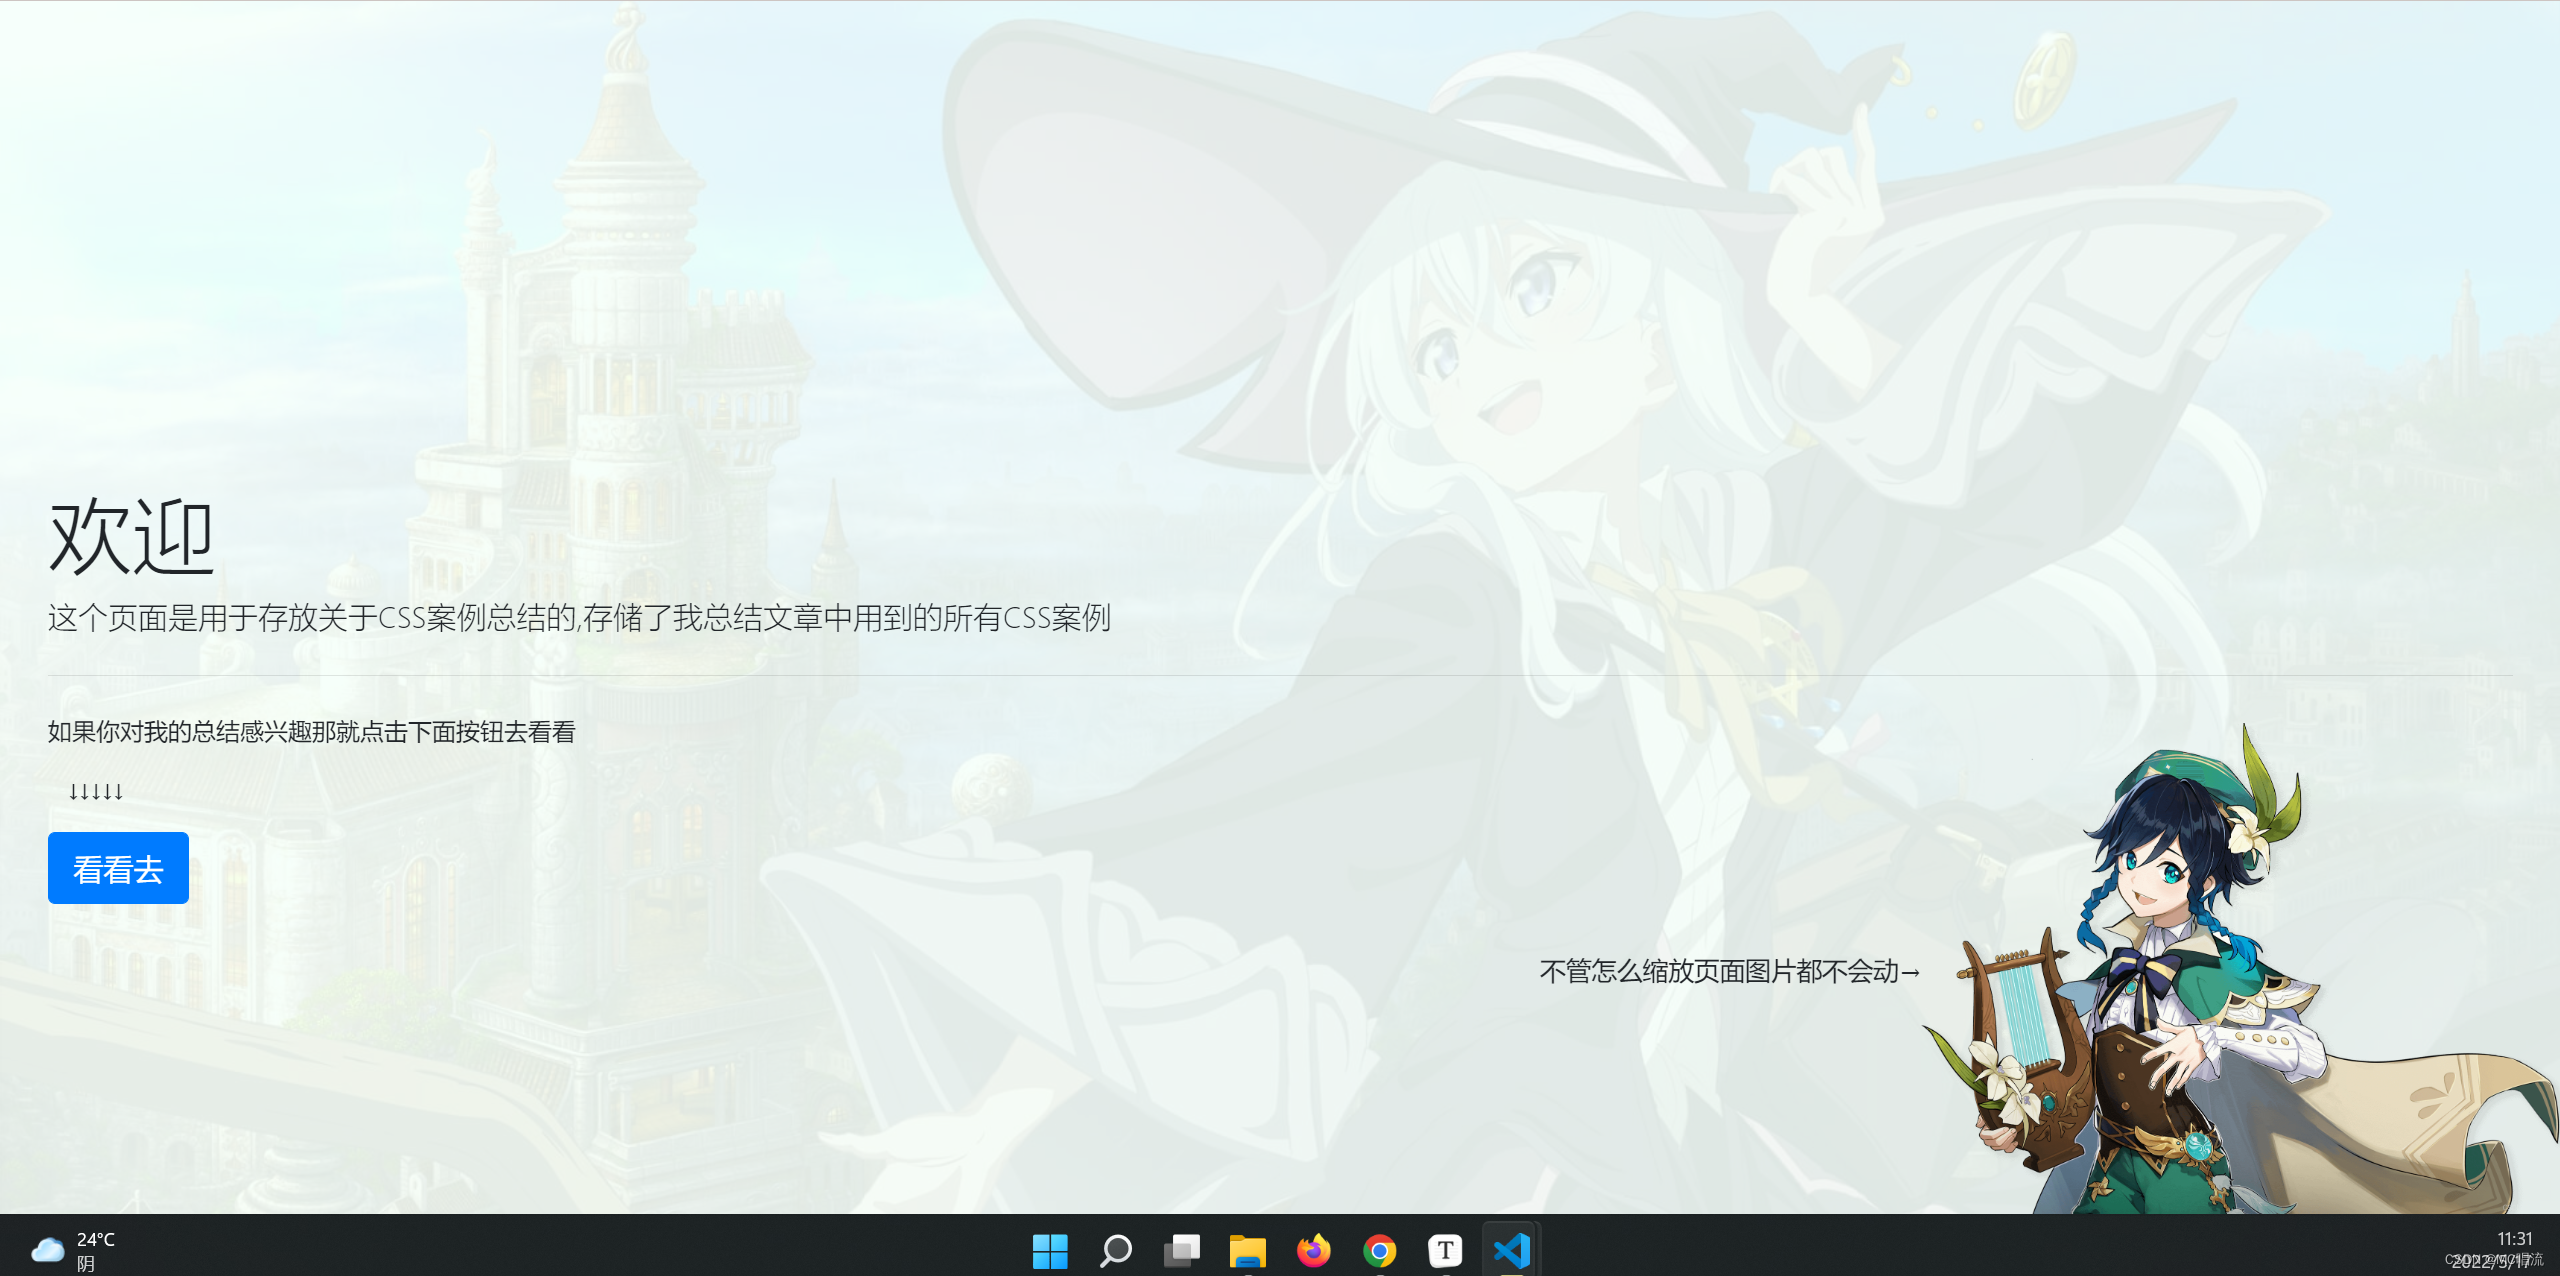Click the 2022 date in taskbar
This screenshot has height=1276, width=2560.
[2490, 1262]
